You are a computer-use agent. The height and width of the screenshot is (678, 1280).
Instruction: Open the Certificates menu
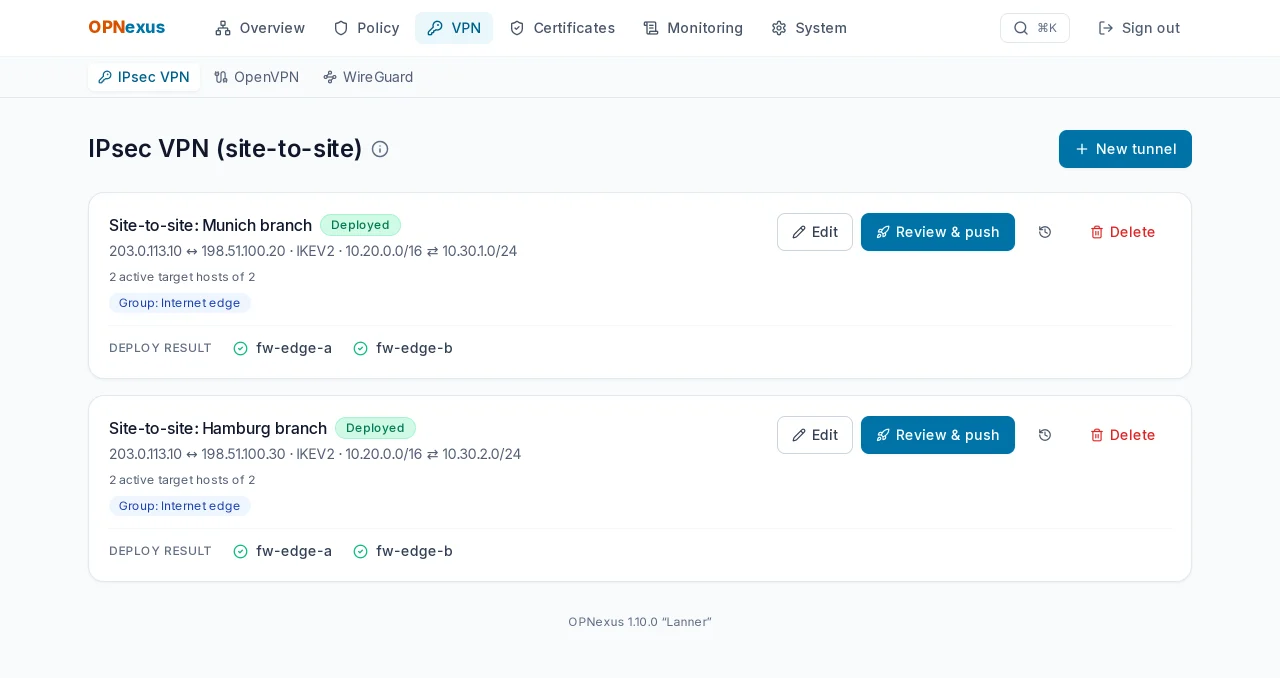[562, 28]
